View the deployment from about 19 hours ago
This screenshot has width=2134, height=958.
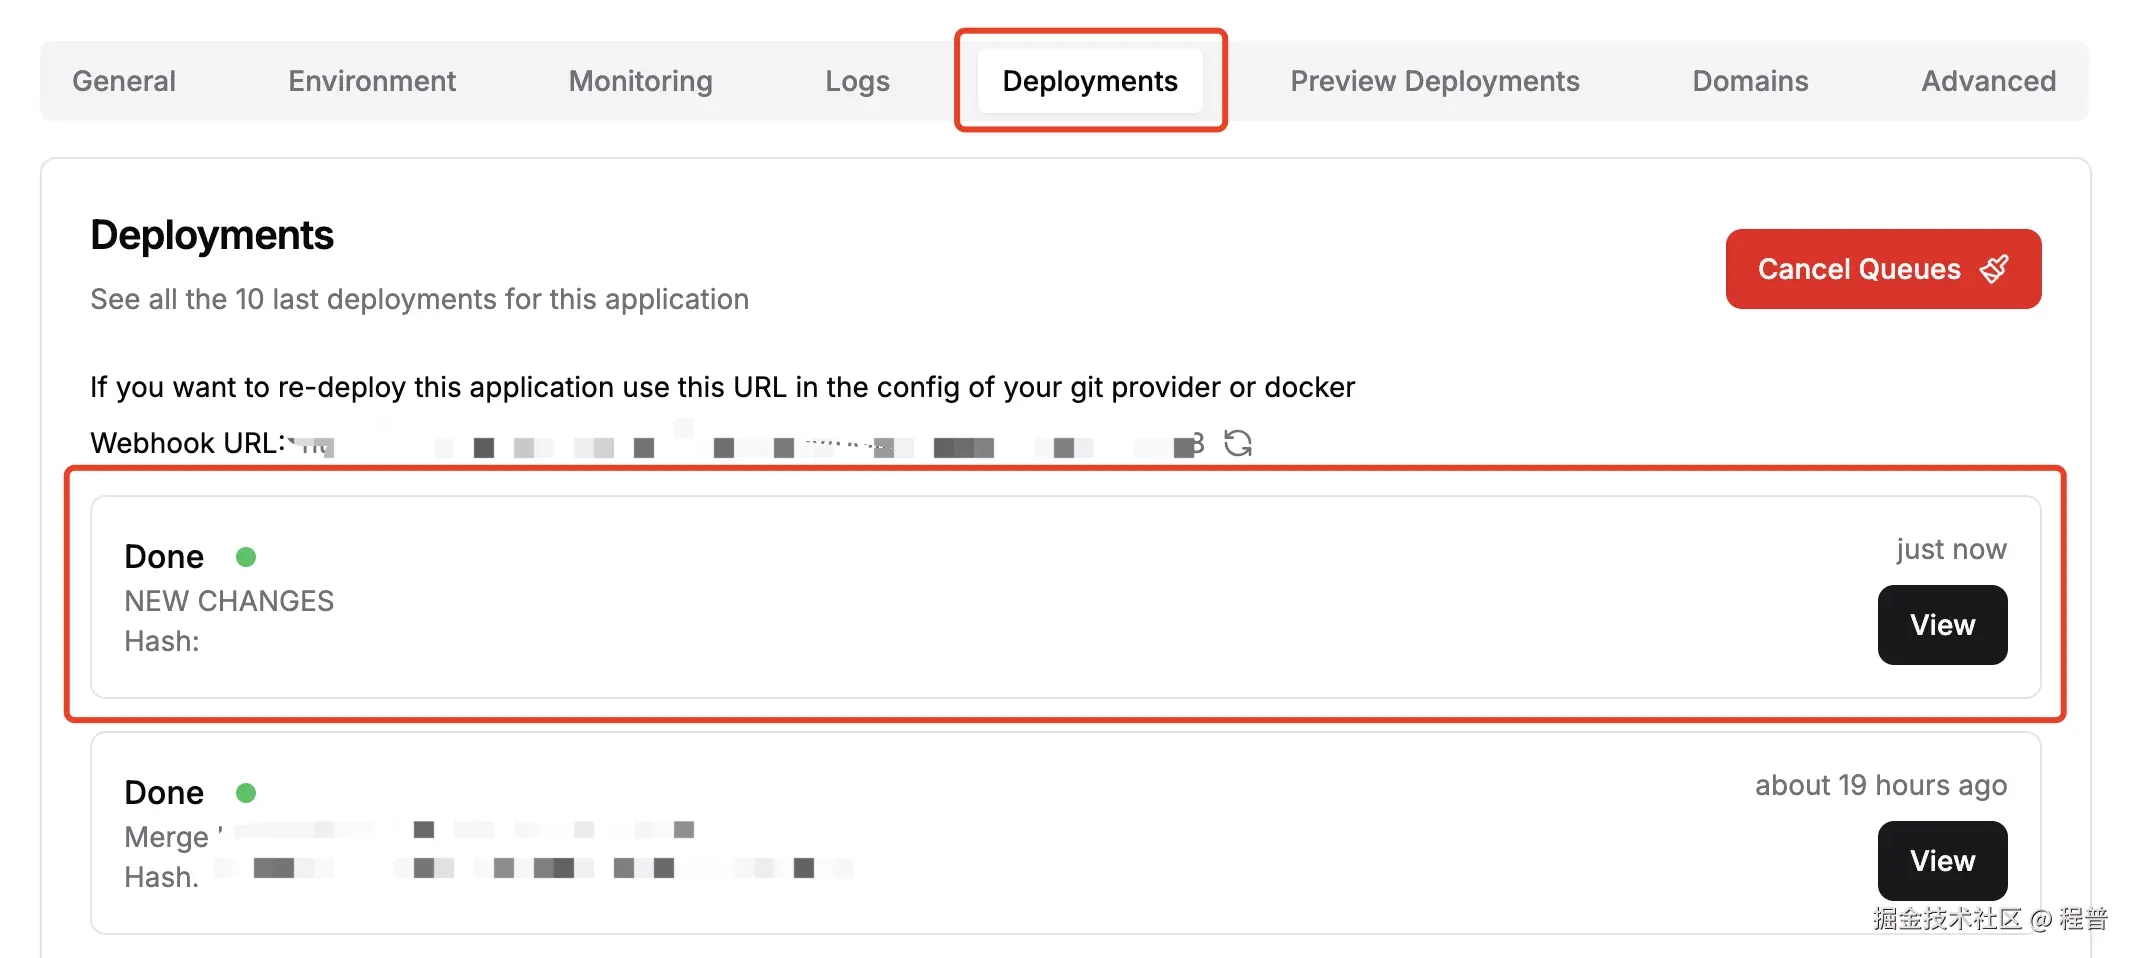coord(1941,860)
